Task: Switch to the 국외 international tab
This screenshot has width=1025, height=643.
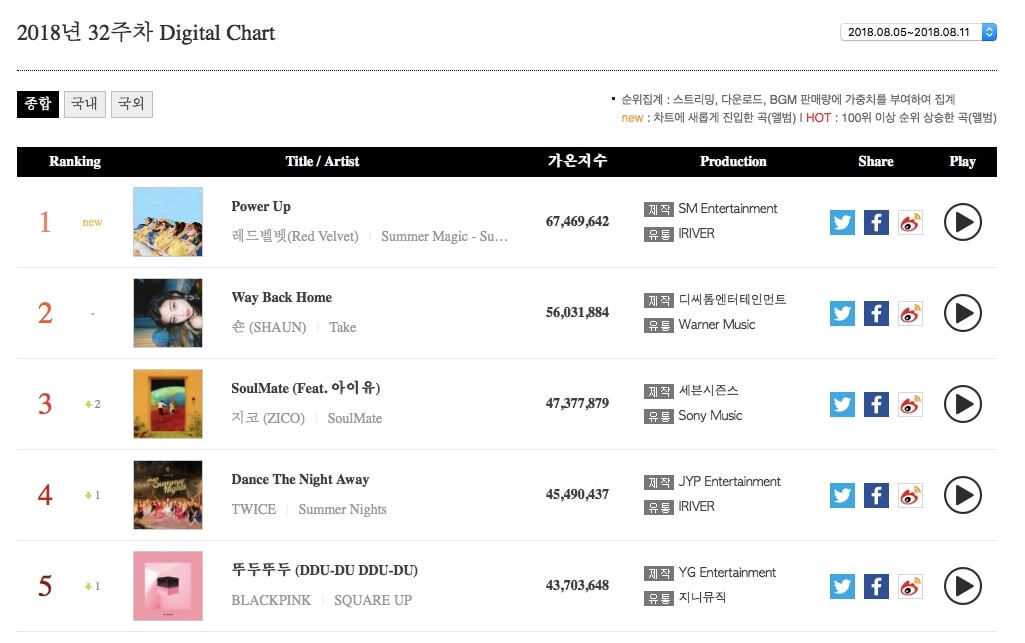Action: (131, 104)
